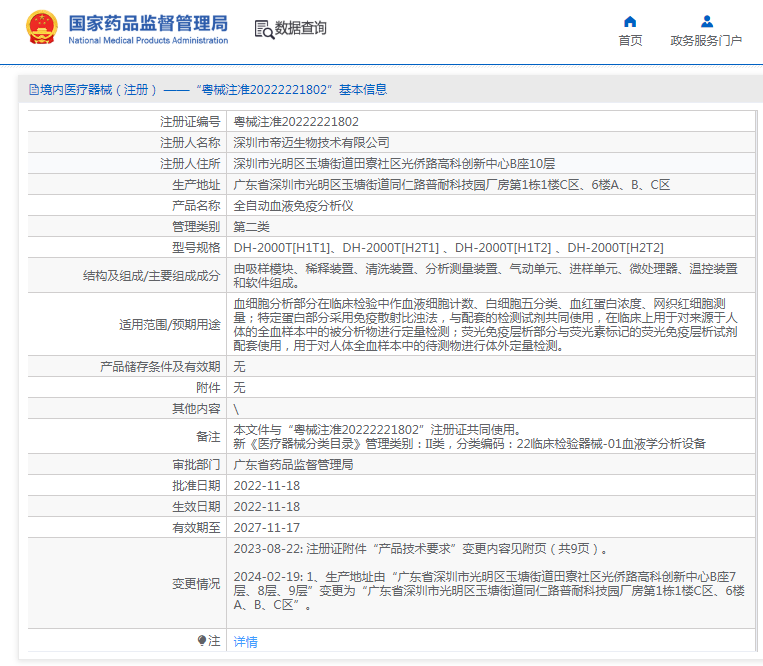Select the 2023-08-22 change record line
The height and width of the screenshot is (666, 763).
[x=421, y=549]
